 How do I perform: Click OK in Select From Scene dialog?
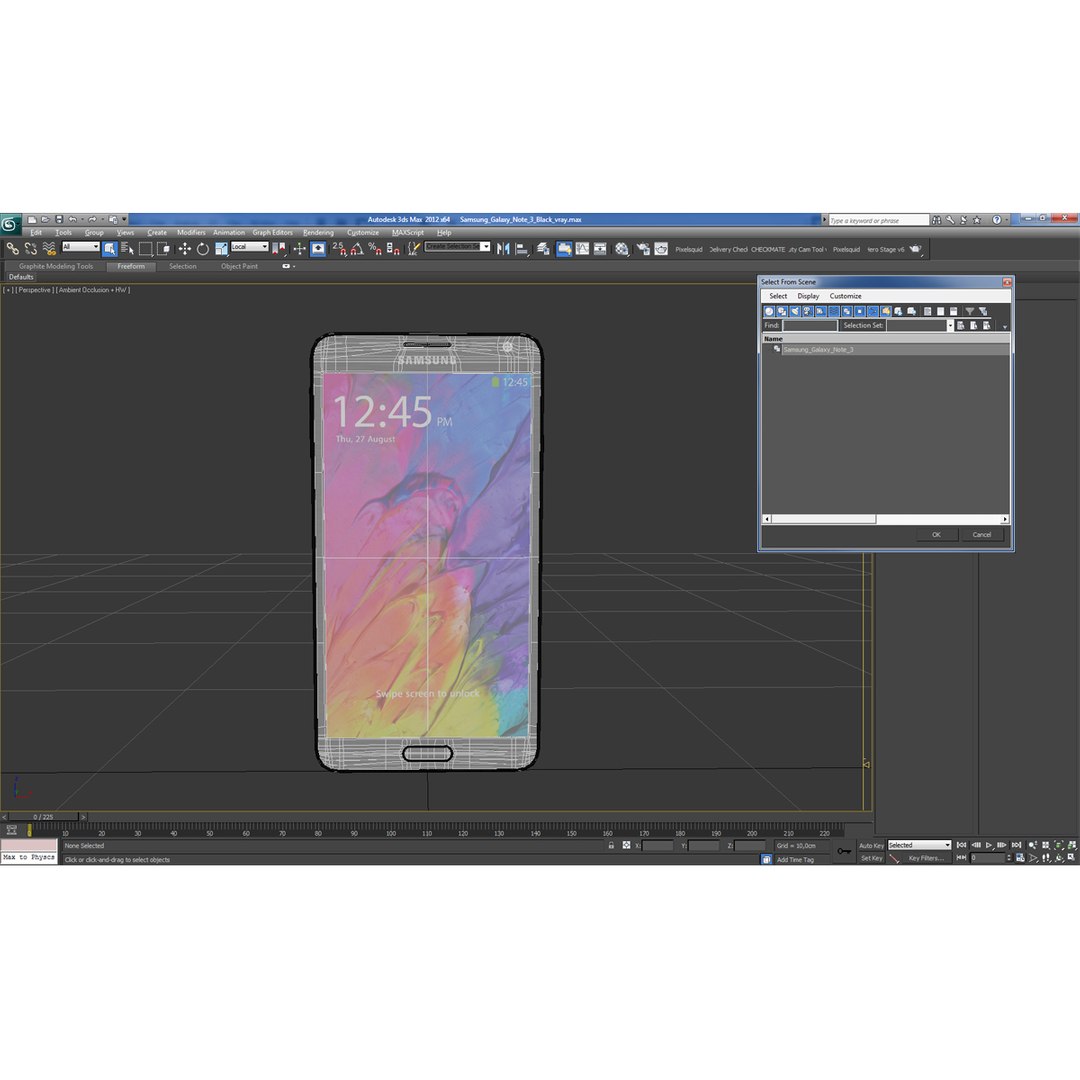point(936,534)
